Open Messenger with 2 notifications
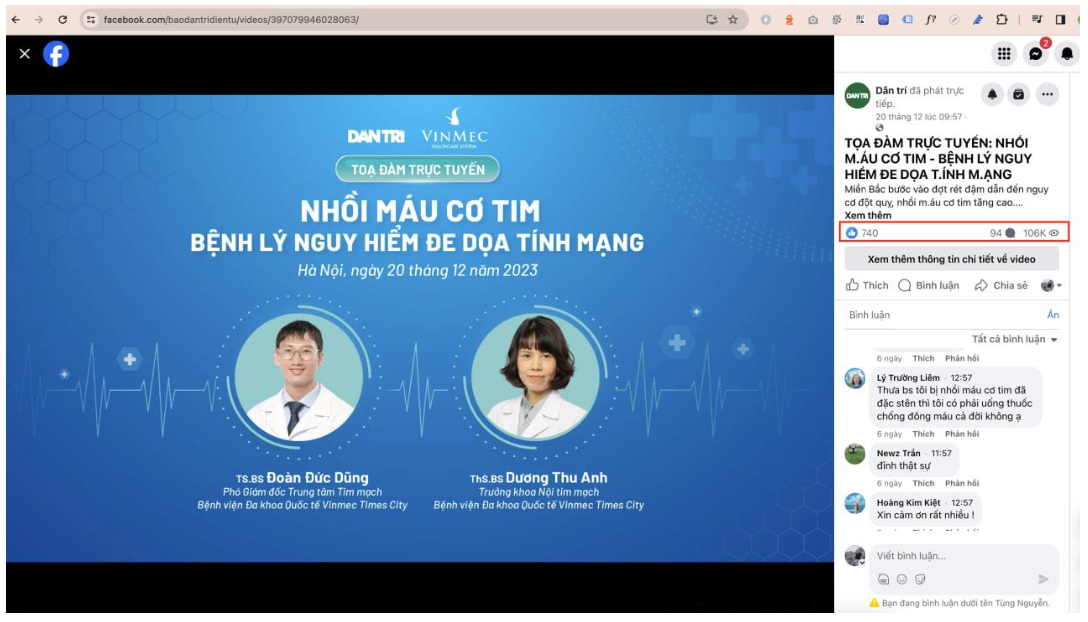This screenshot has height=622, width=1088. click(x=1036, y=53)
